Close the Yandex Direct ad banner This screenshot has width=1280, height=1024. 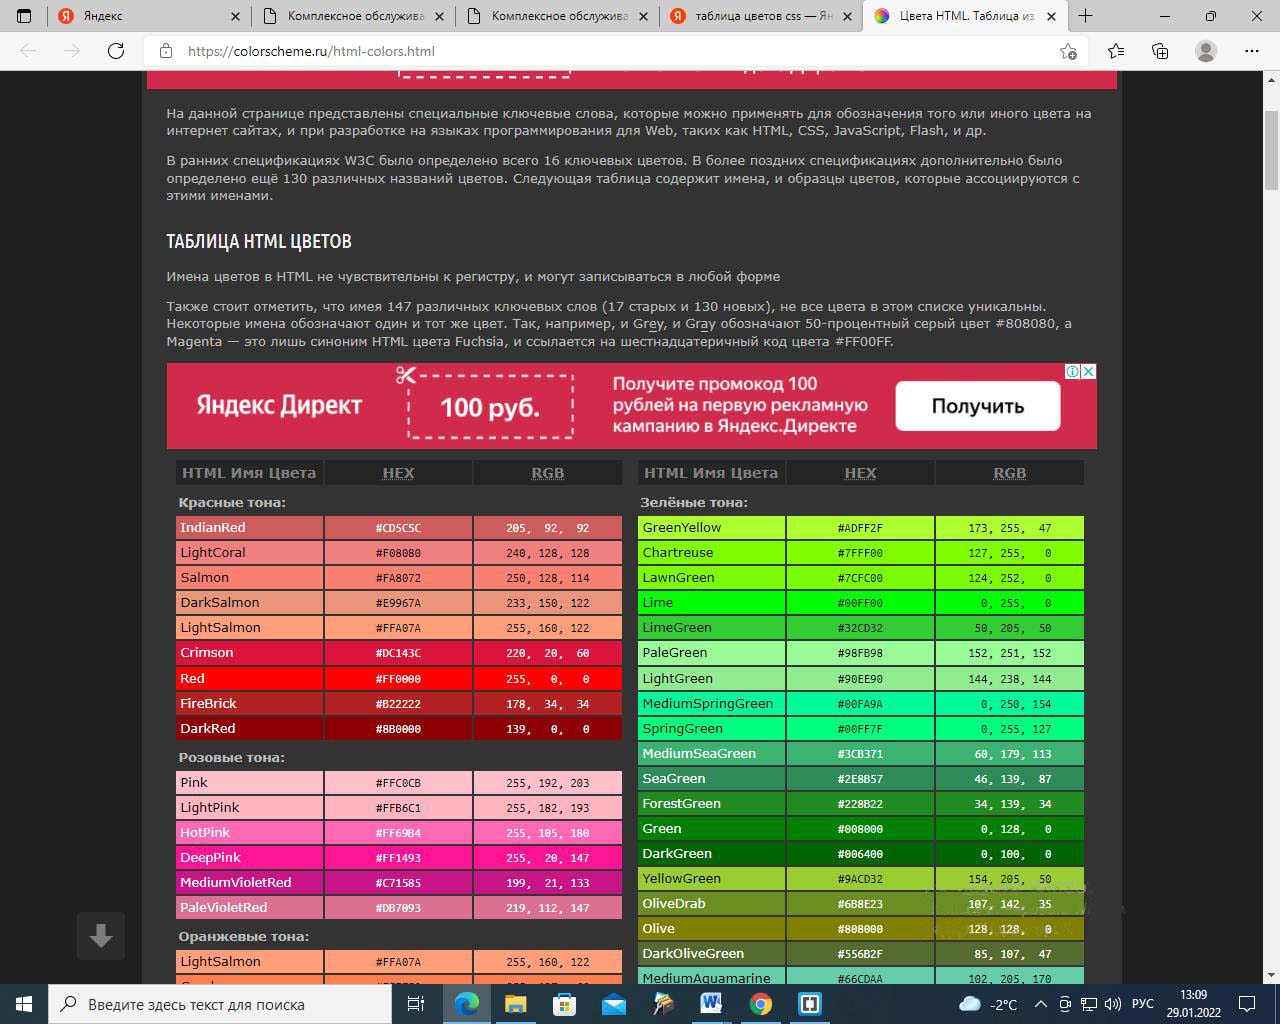(1089, 371)
